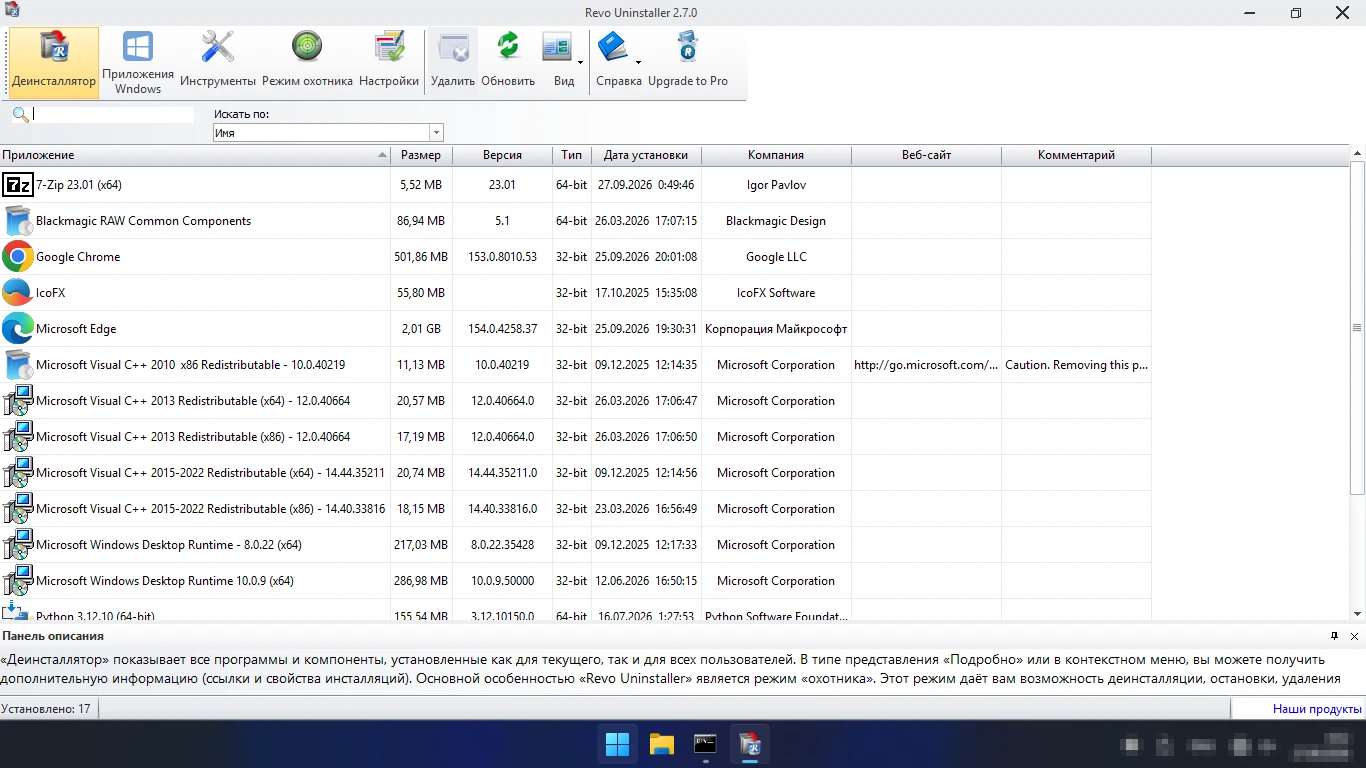The image size is (1366, 768).
Task: Click the search magnifier icon
Action: (20, 115)
